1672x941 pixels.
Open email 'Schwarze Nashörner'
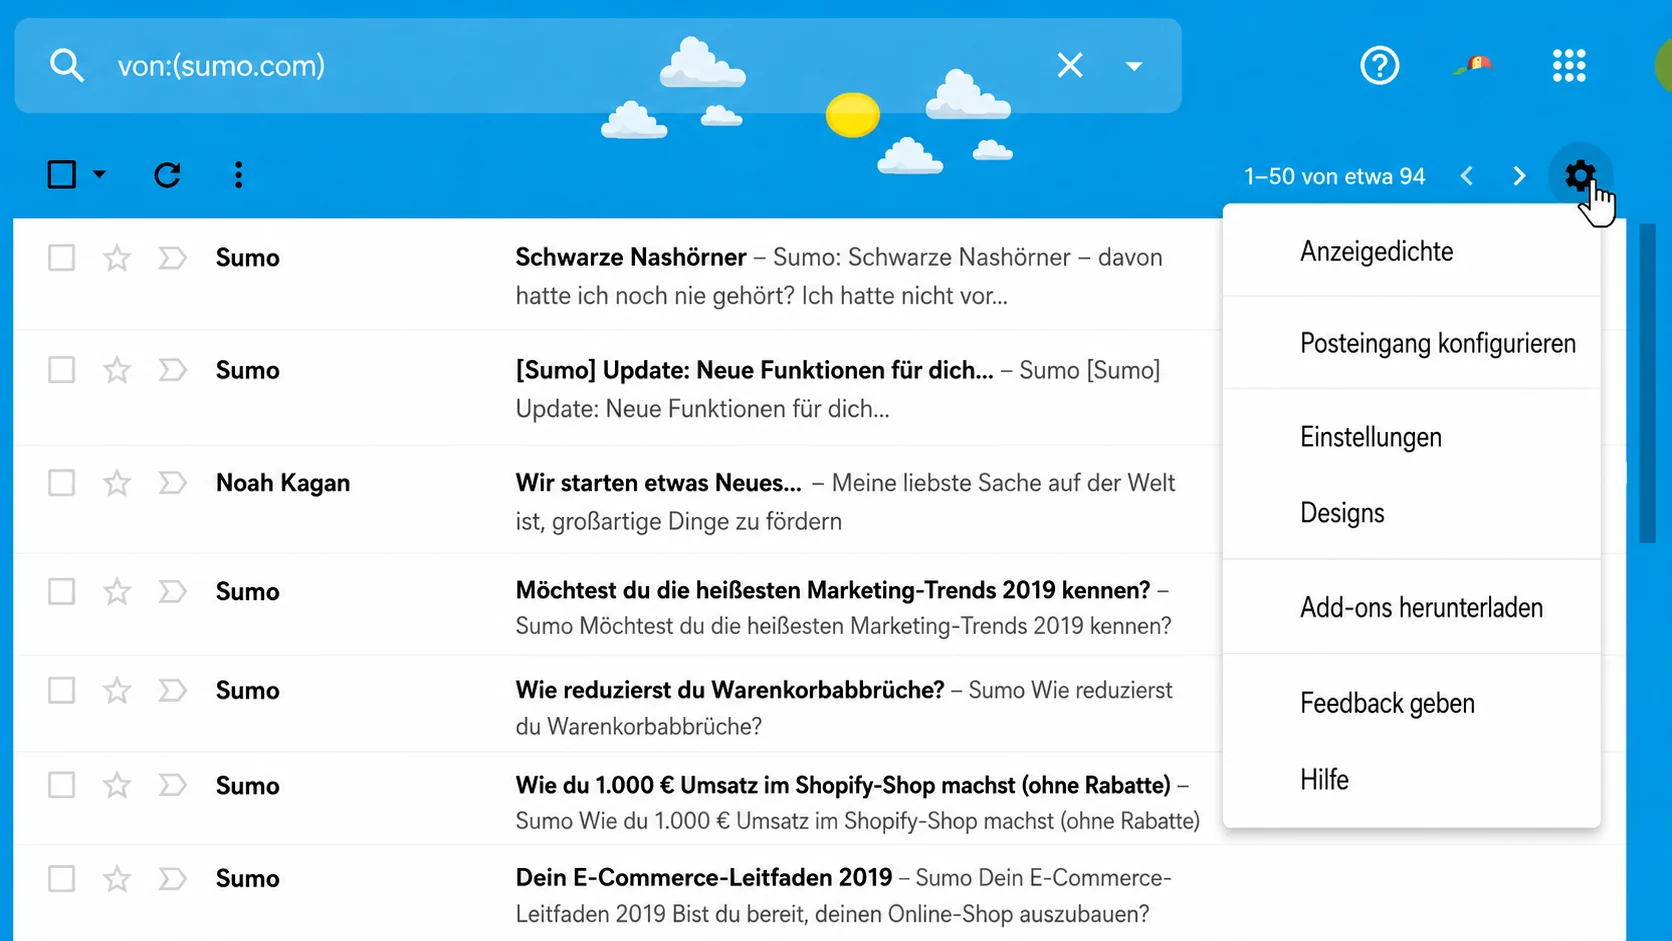(631, 258)
